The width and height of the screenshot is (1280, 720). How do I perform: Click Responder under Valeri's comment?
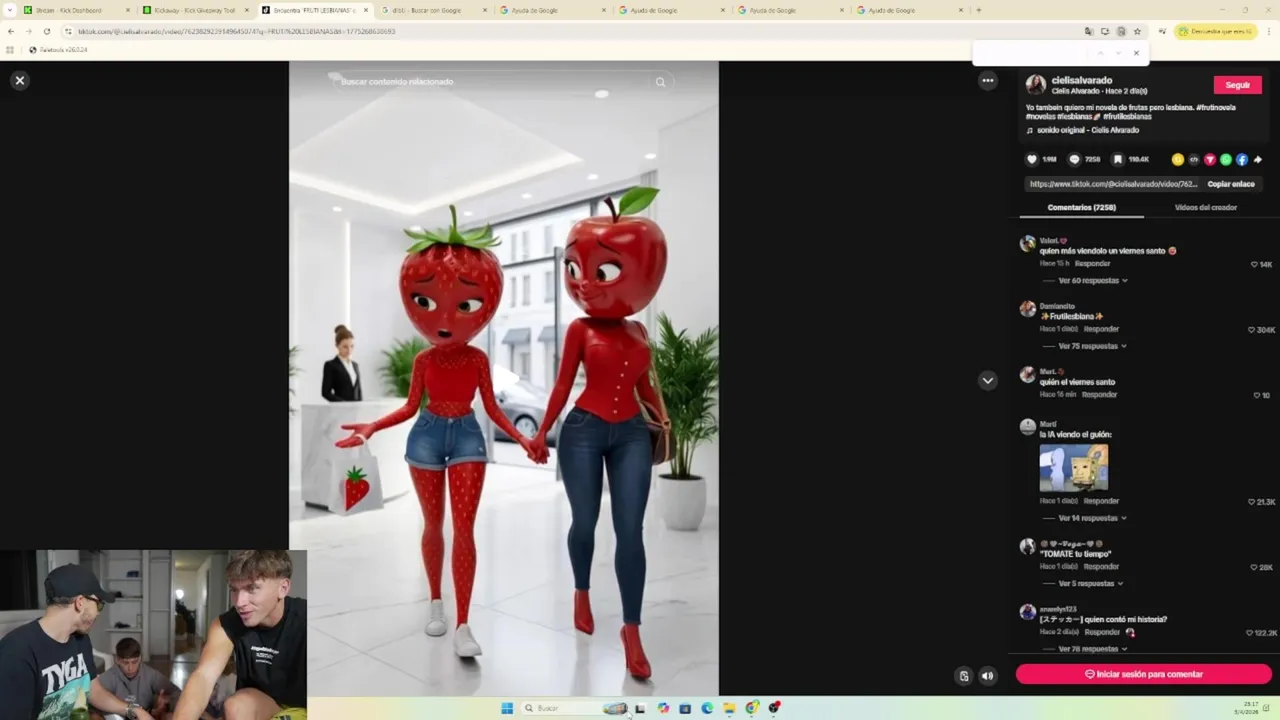tap(1092, 263)
